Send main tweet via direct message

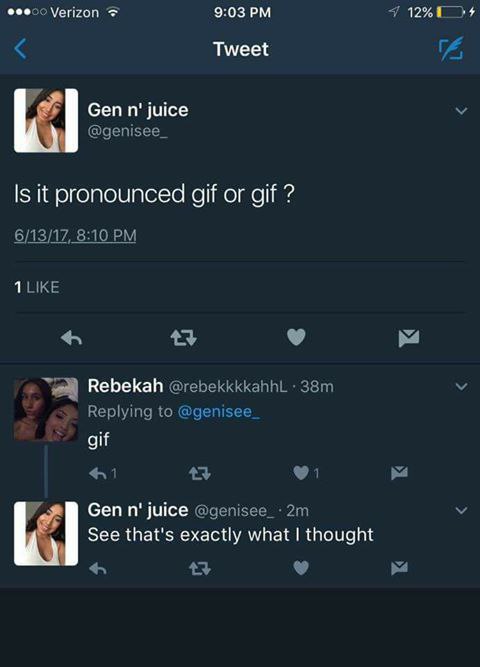[409, 339]
